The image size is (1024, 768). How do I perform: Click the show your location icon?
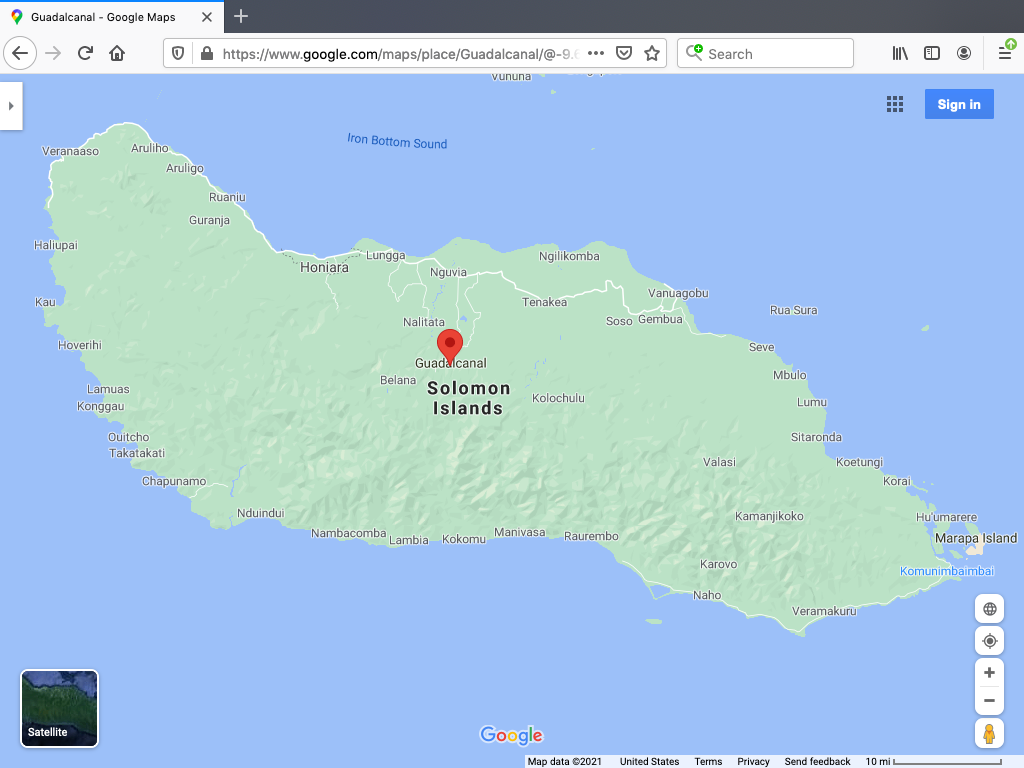(989, 641)
